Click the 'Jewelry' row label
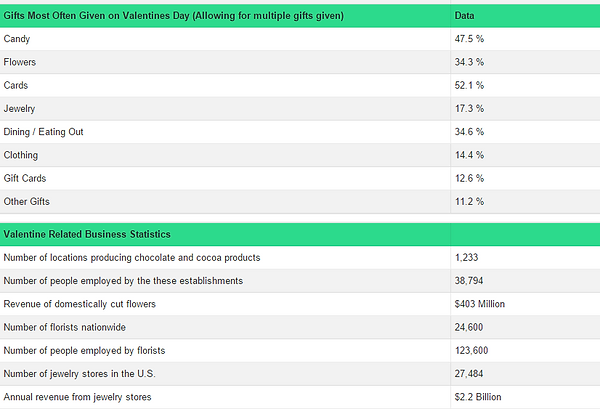Image resolution: width=600 pixels, height=409 pixels. pyautogui.click(x=19, y=109)
